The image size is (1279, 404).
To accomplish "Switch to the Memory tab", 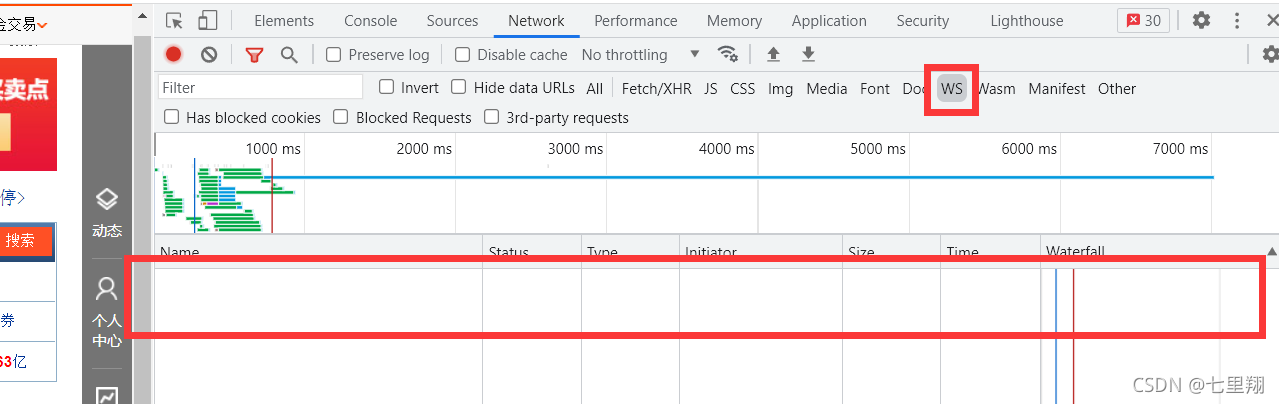I will [x=734, y=20].
